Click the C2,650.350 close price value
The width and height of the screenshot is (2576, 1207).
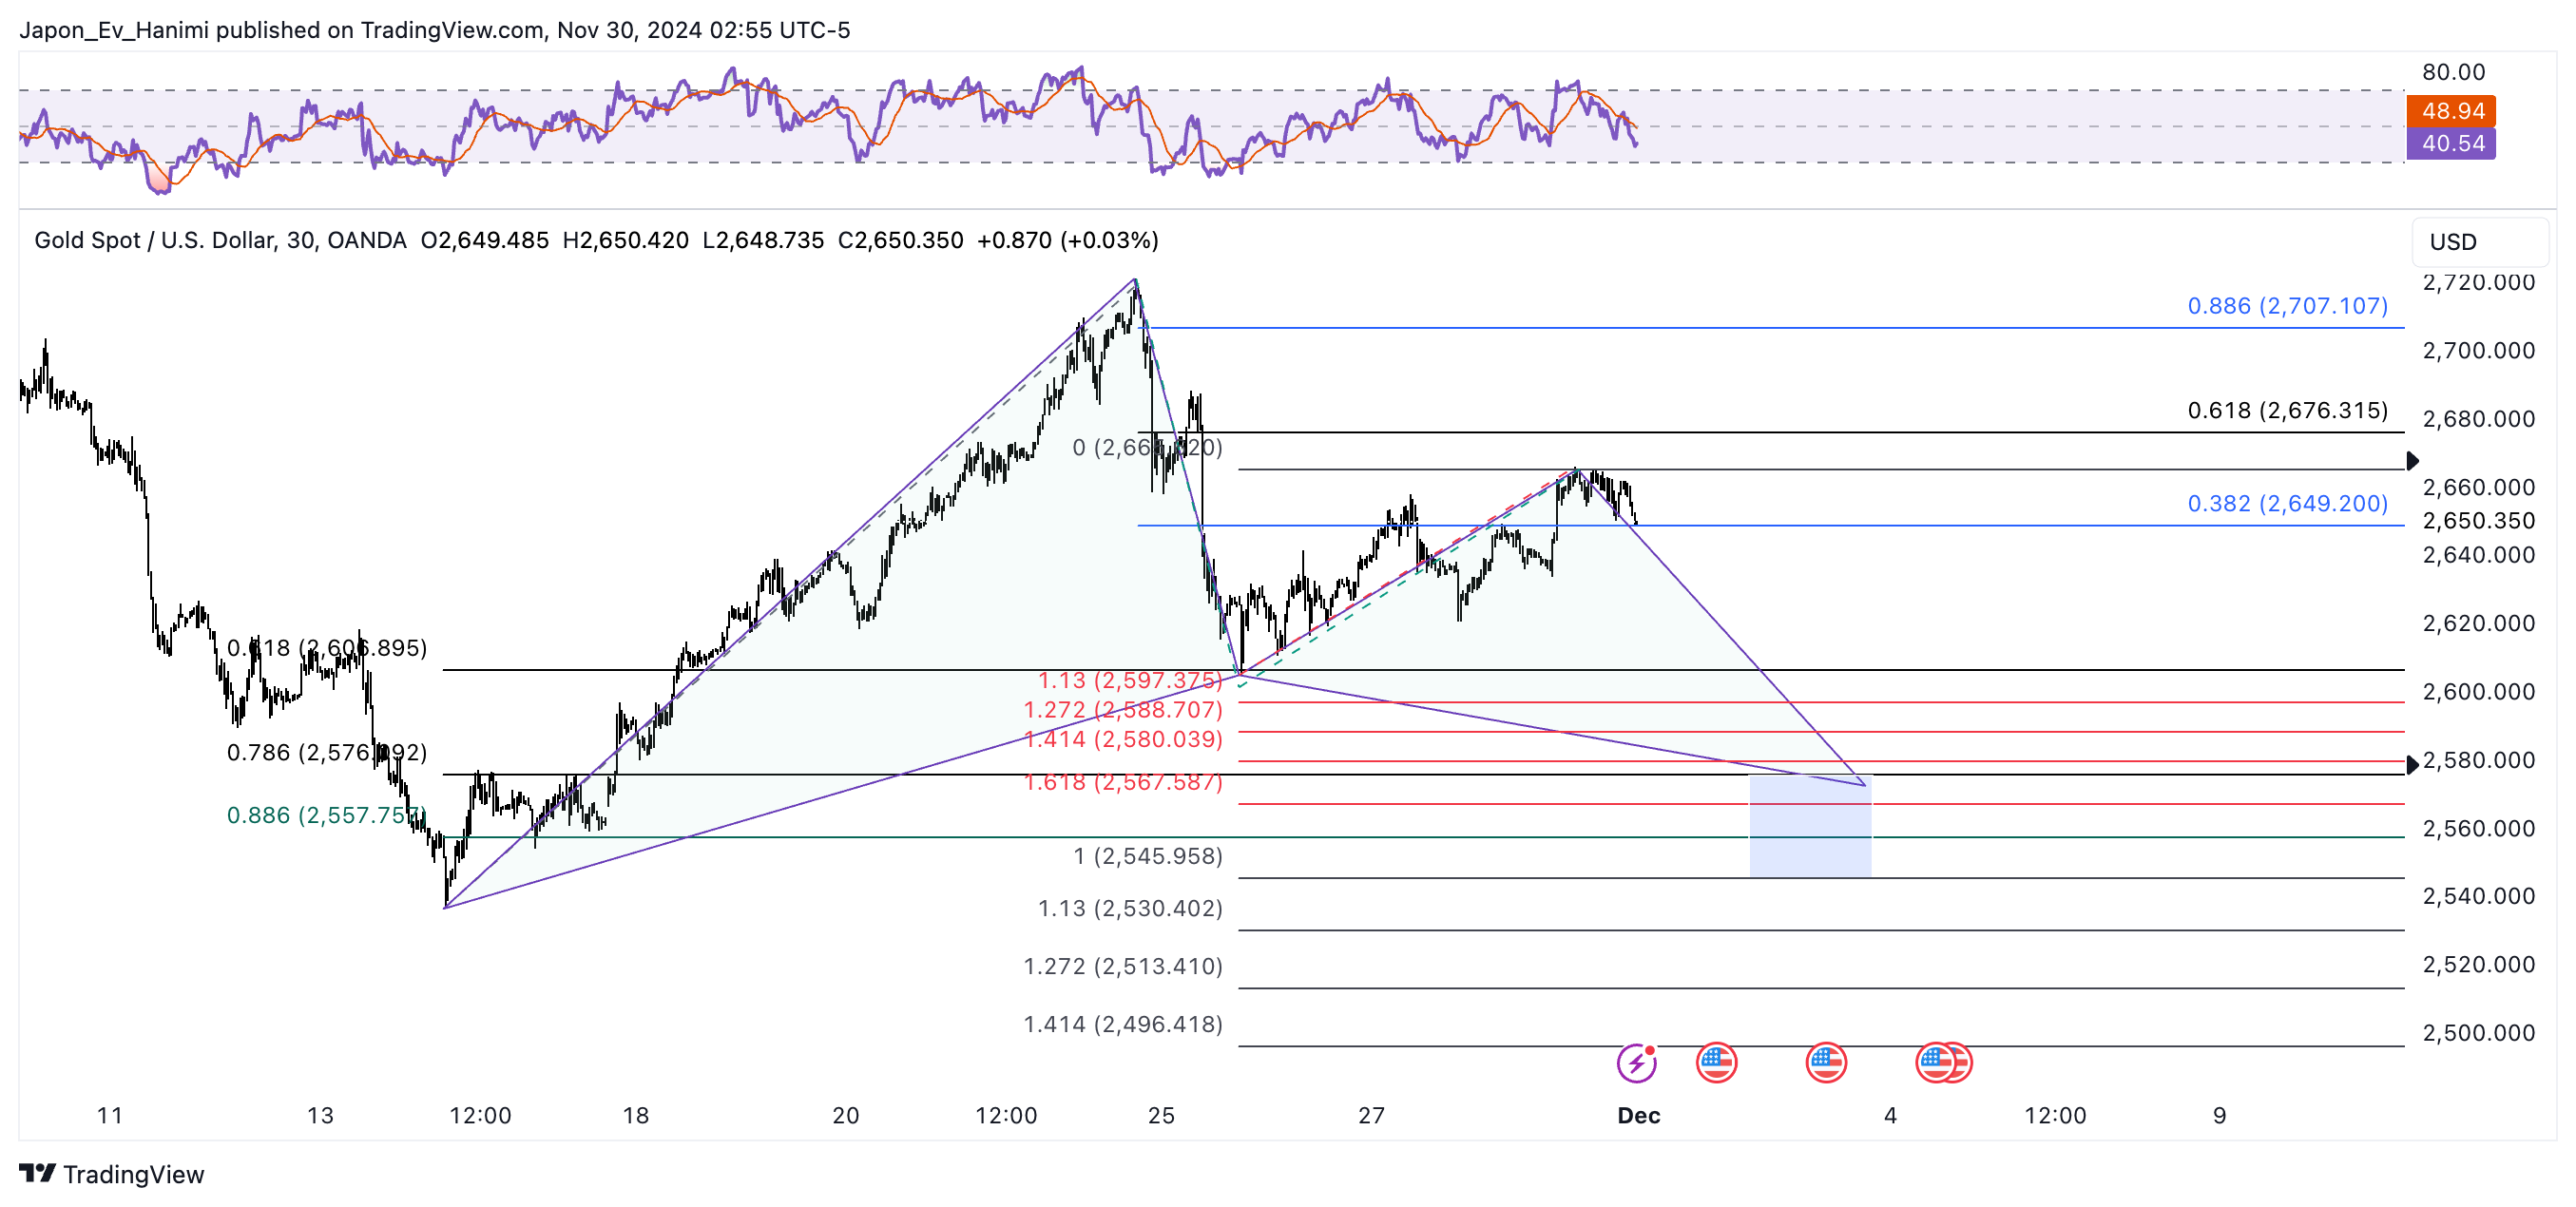click(x=901, y=240)
